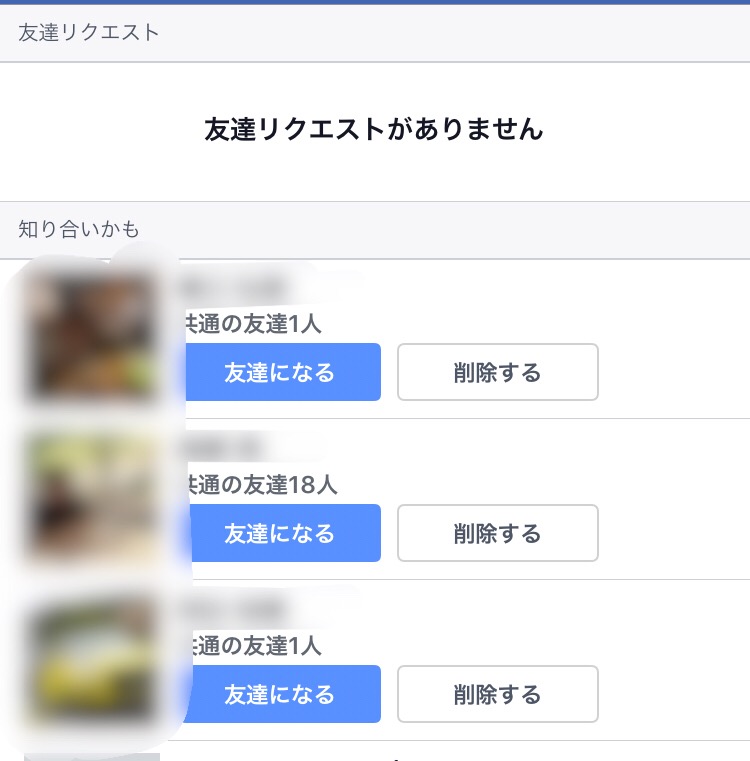Viewport: 750px width, 761px height.
Task: Open the first suggestion's profile photo
Action: pos(92,335)
